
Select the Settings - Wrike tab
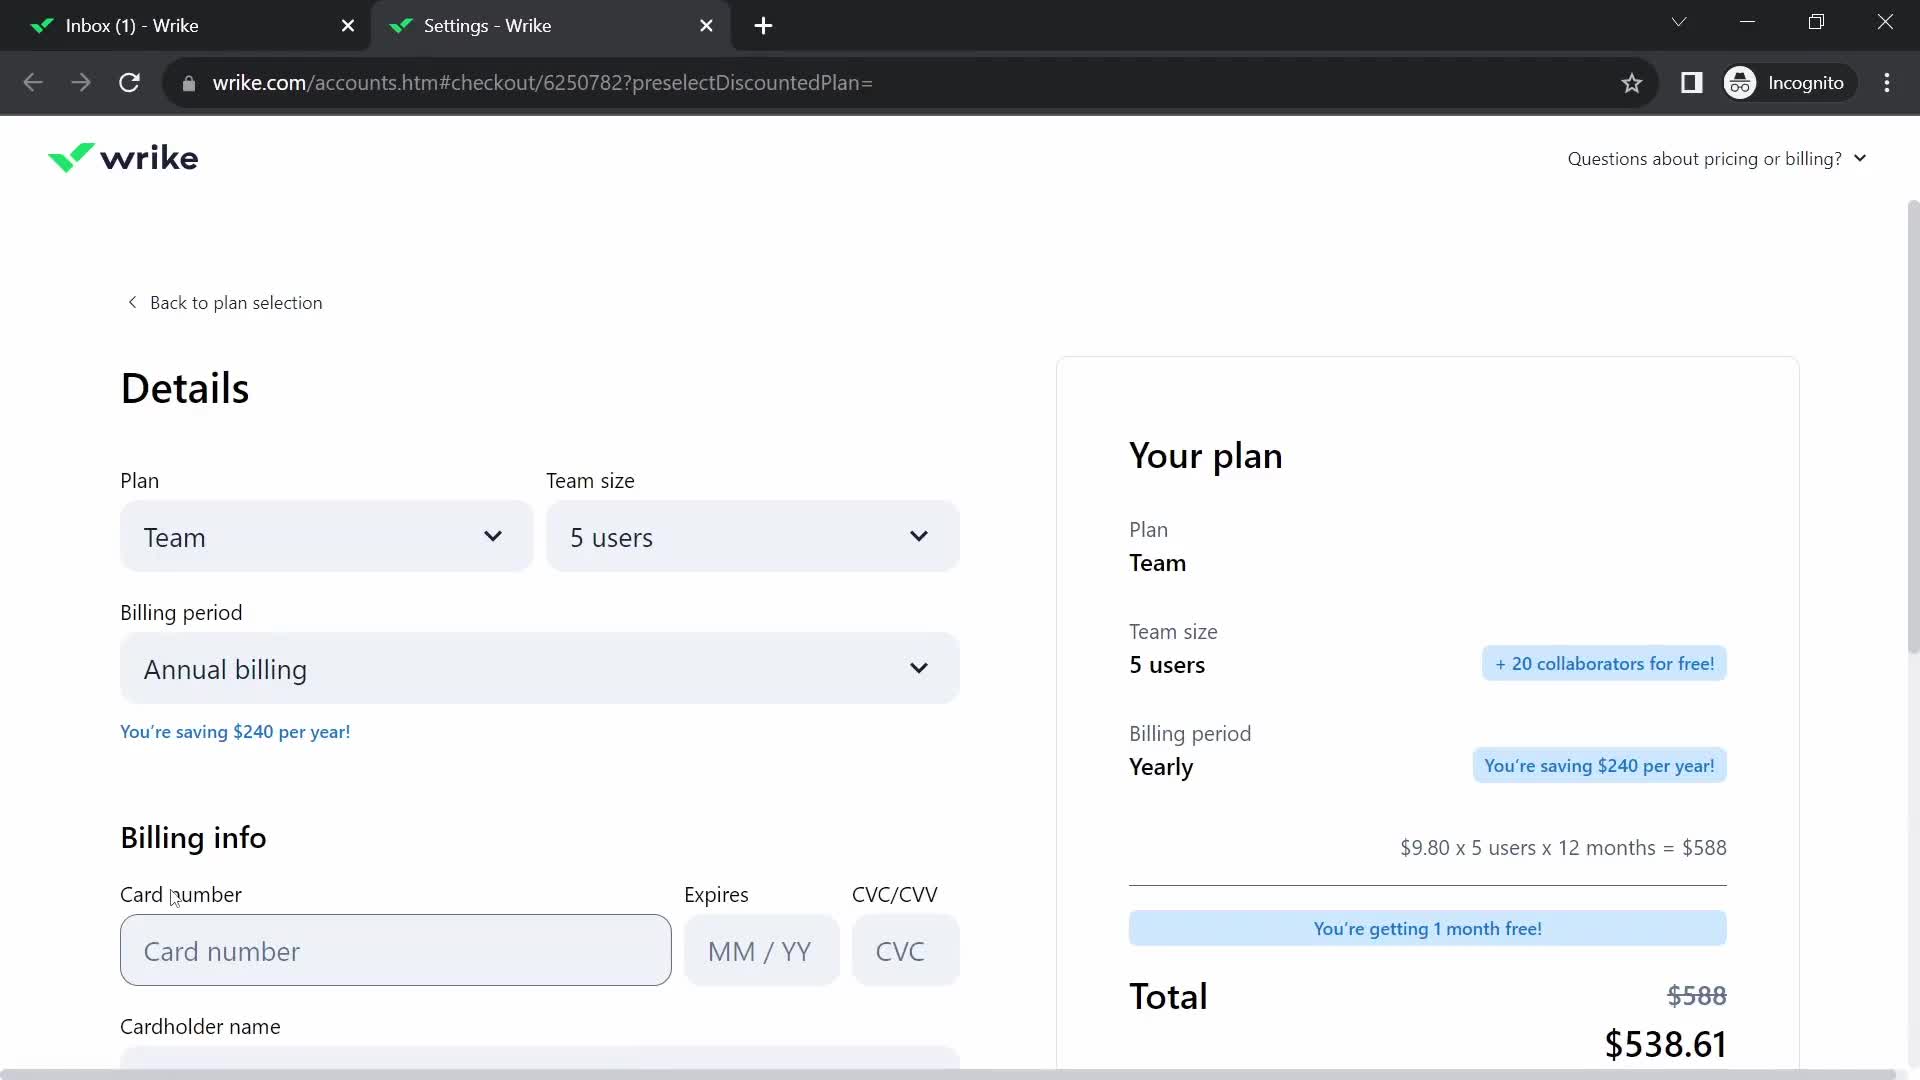point(550,26)
